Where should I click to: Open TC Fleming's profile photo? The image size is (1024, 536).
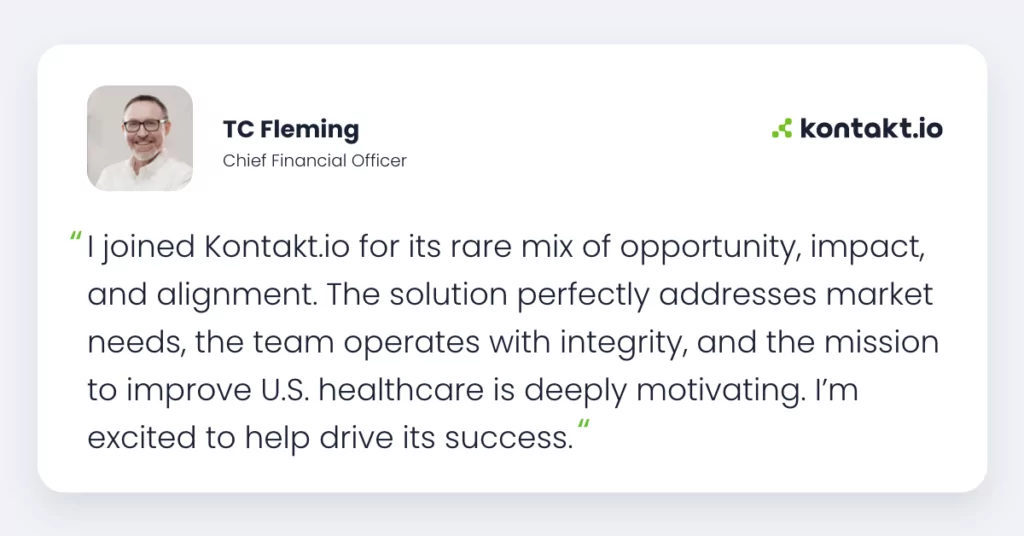140,138
